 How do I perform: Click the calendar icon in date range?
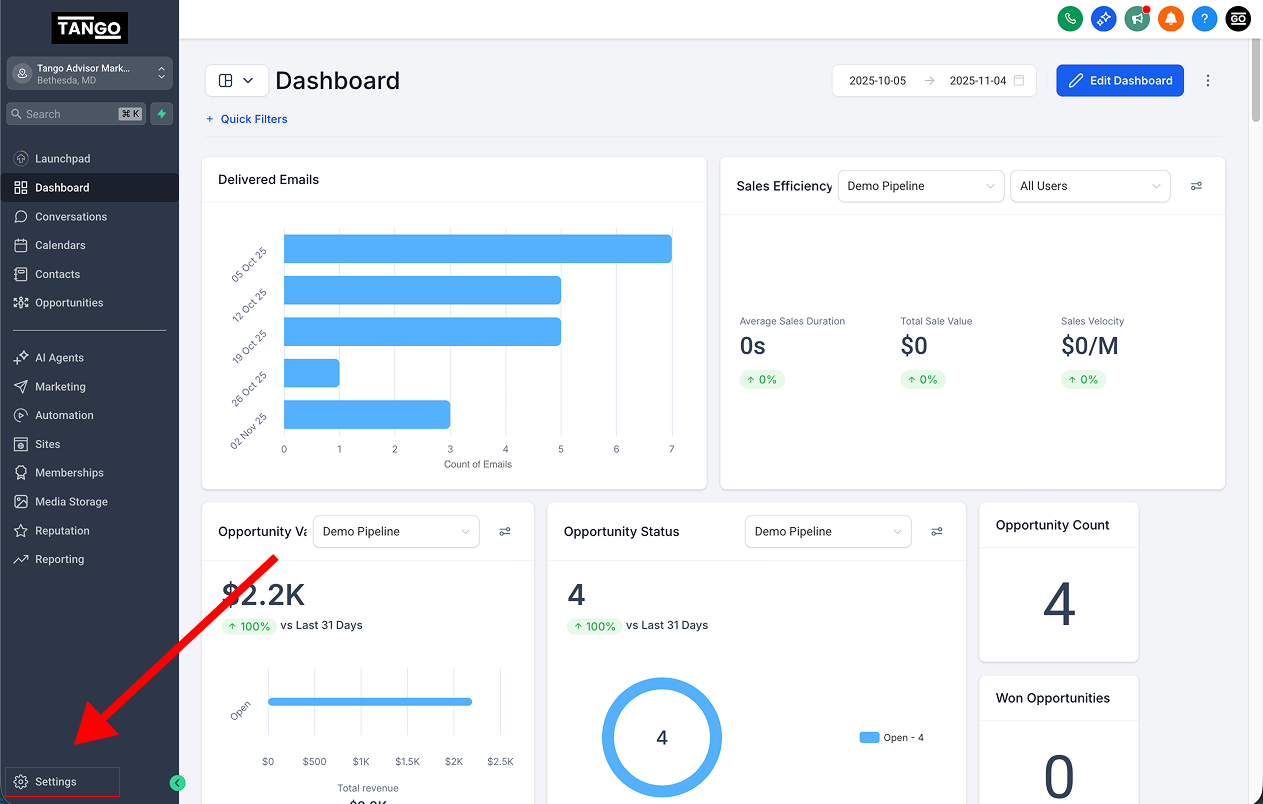[x=1019, y=81]
